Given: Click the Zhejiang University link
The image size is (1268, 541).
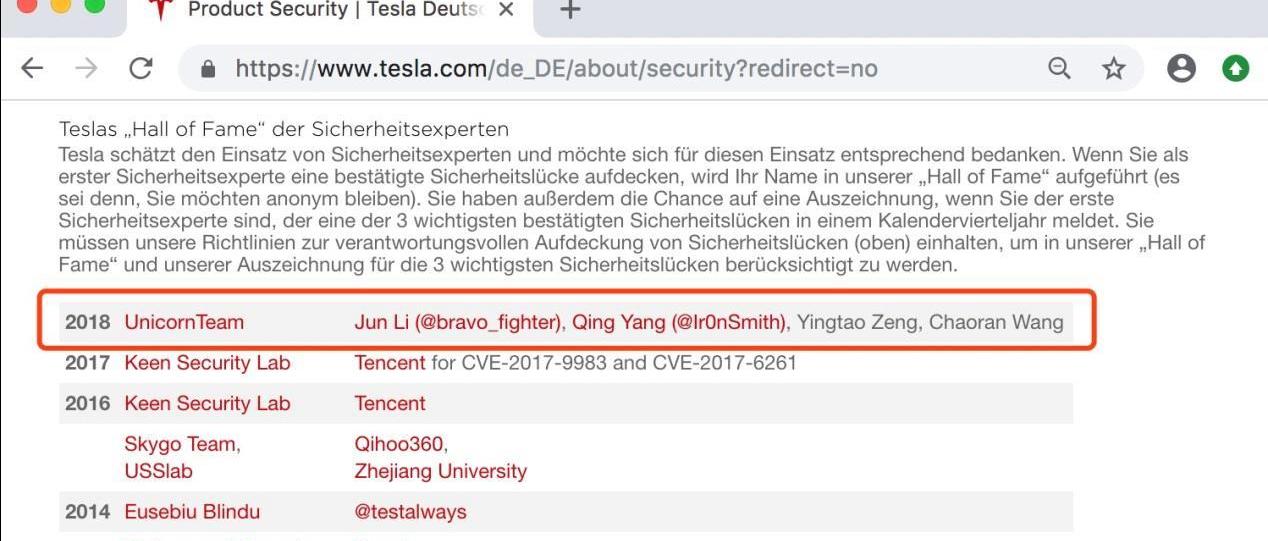Looking at the screenshot, I should point(440,471).
